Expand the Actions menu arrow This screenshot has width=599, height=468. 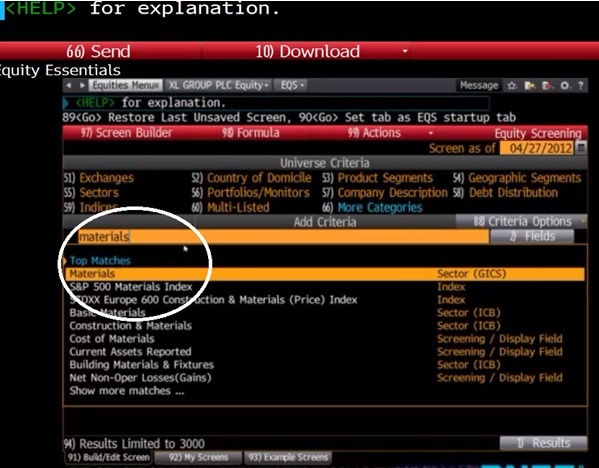point(431,133)
